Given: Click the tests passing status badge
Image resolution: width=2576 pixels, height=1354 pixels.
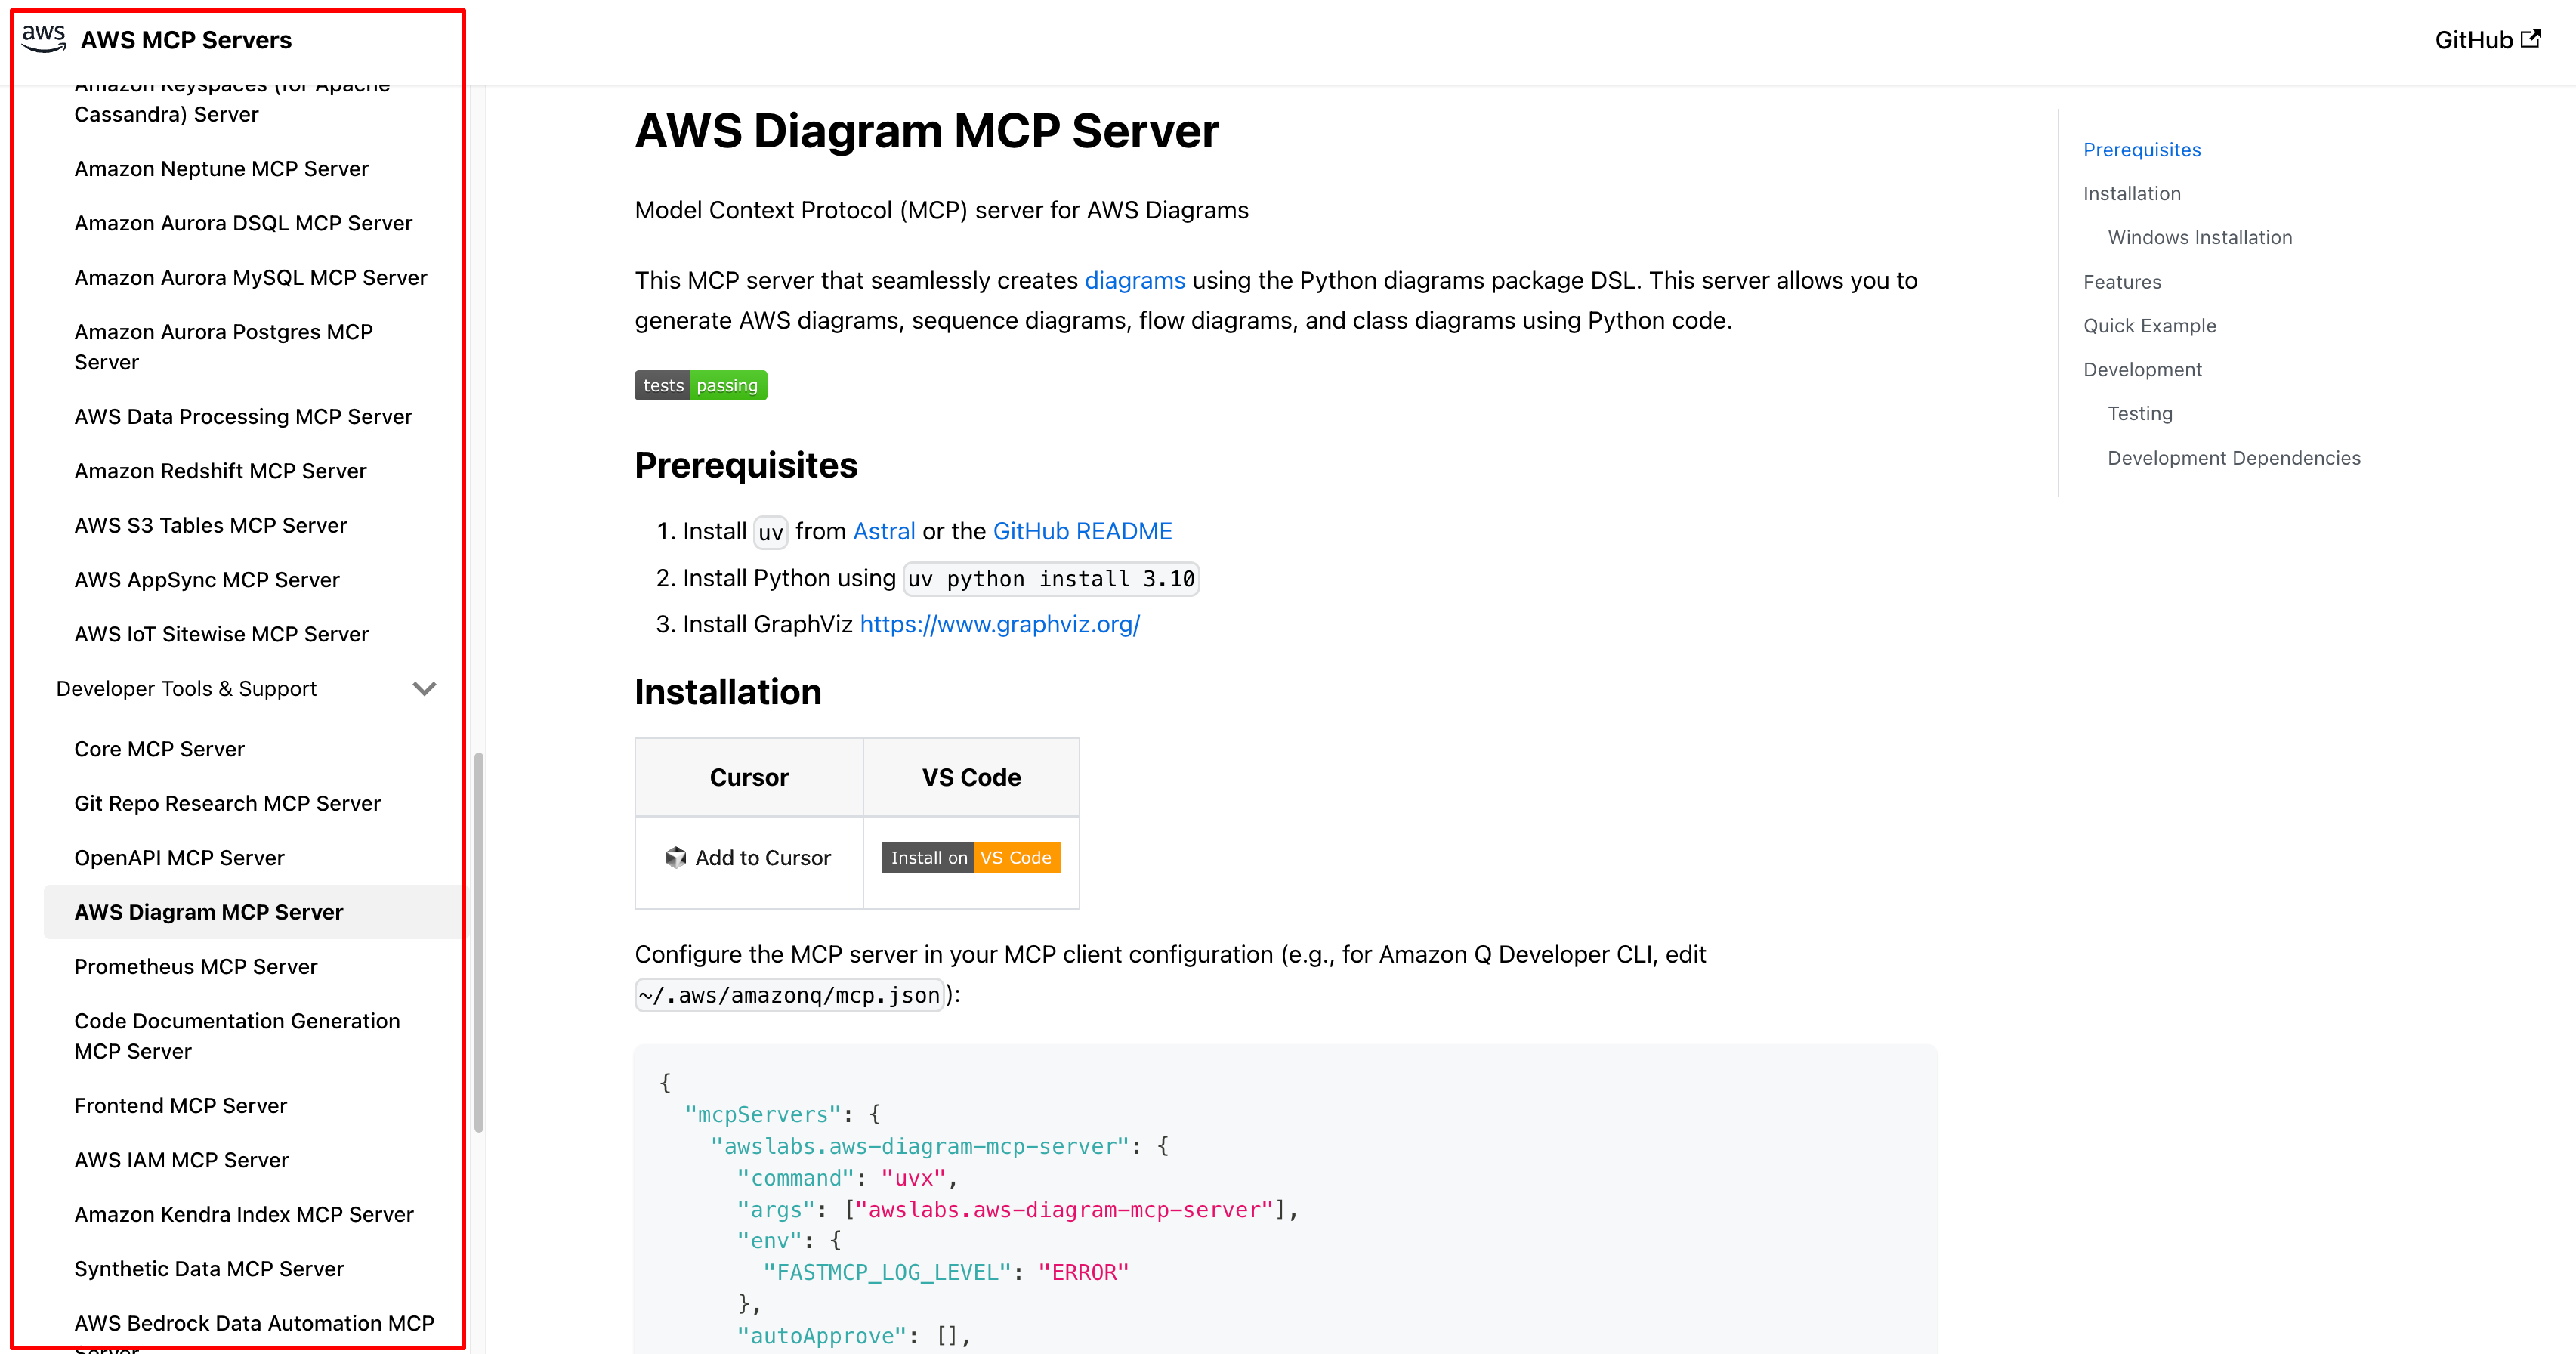Looking at the screenshot, I should (x=700, y=385).
